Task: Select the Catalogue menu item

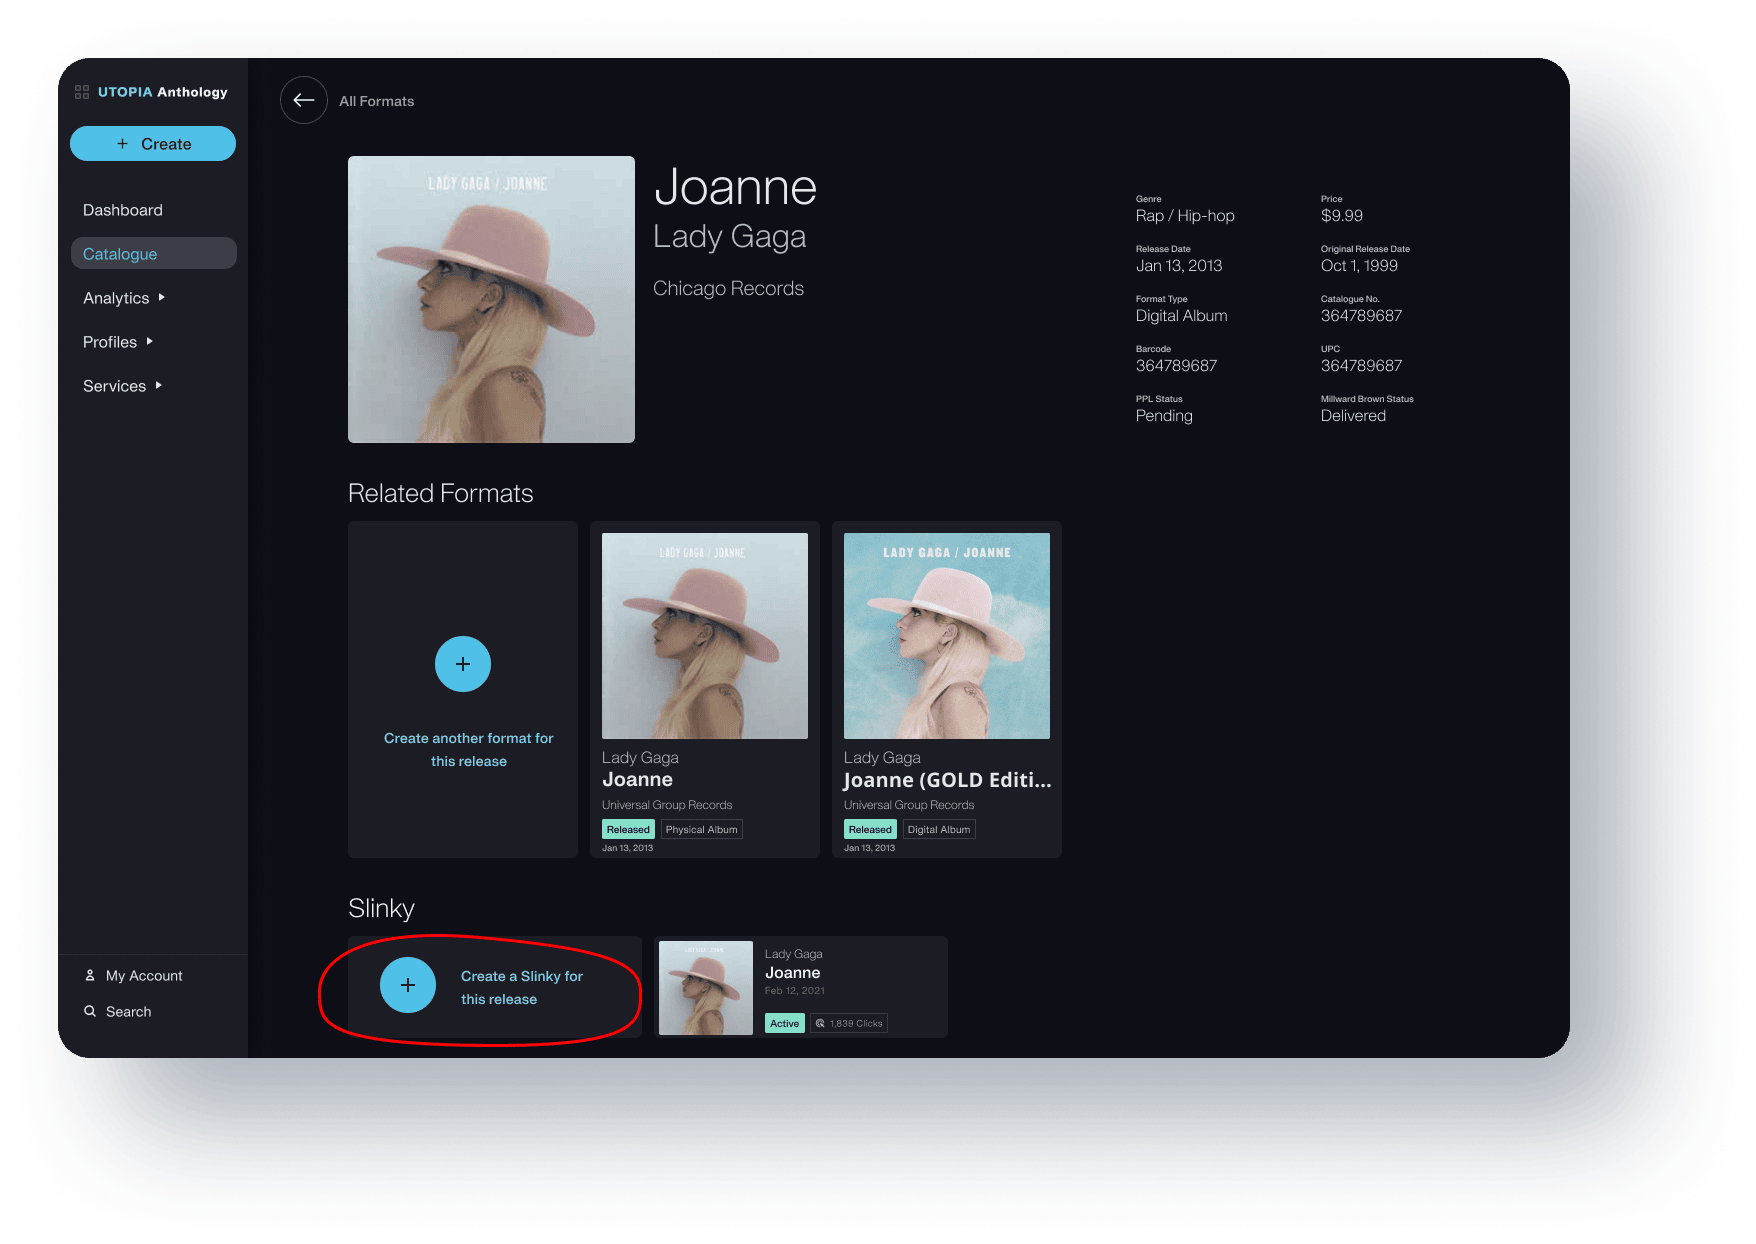Action: tap(154, 253)
